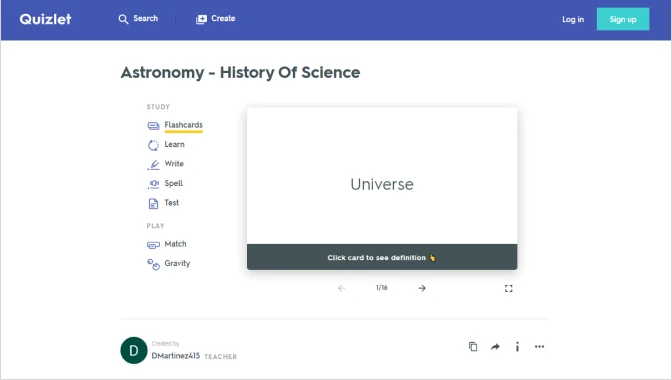The width and height of the screenshot is (672, 380).
Task: Open the three-dot more options menu
Action: pos(540,347)
